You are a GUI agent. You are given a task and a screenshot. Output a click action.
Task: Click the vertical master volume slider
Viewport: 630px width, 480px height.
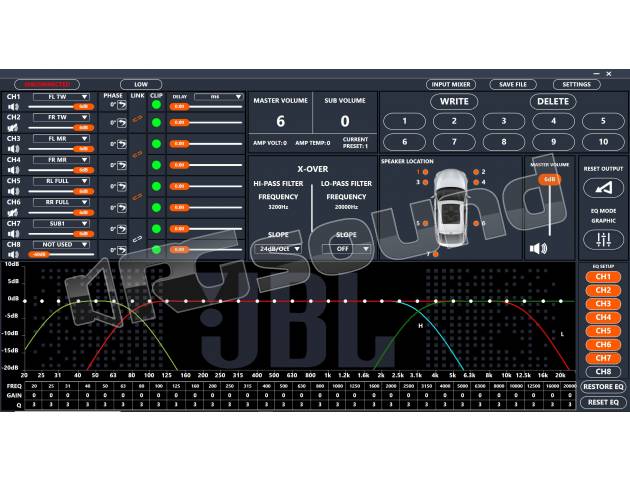point(550,205)
